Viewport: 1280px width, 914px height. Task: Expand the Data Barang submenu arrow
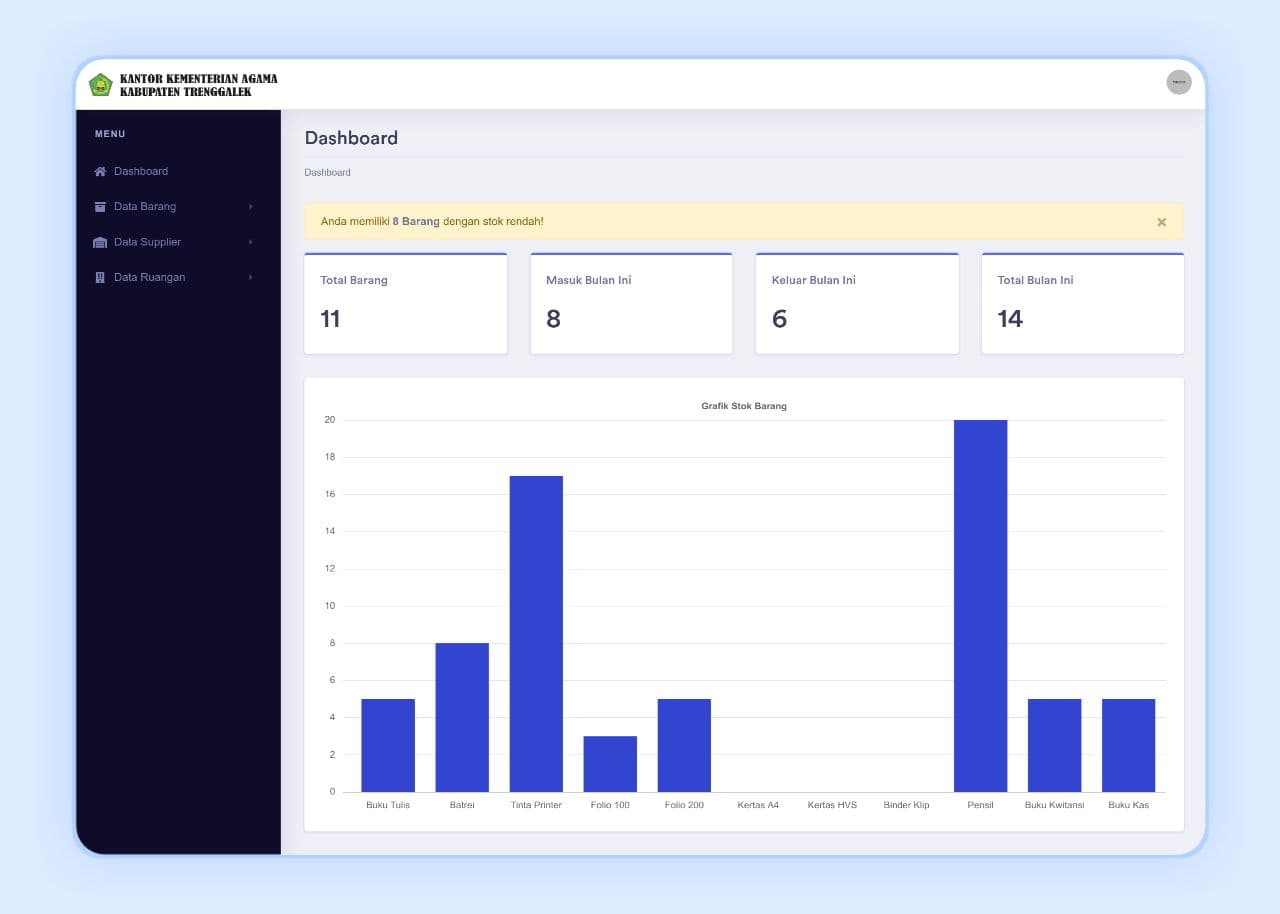pos(251,207)
